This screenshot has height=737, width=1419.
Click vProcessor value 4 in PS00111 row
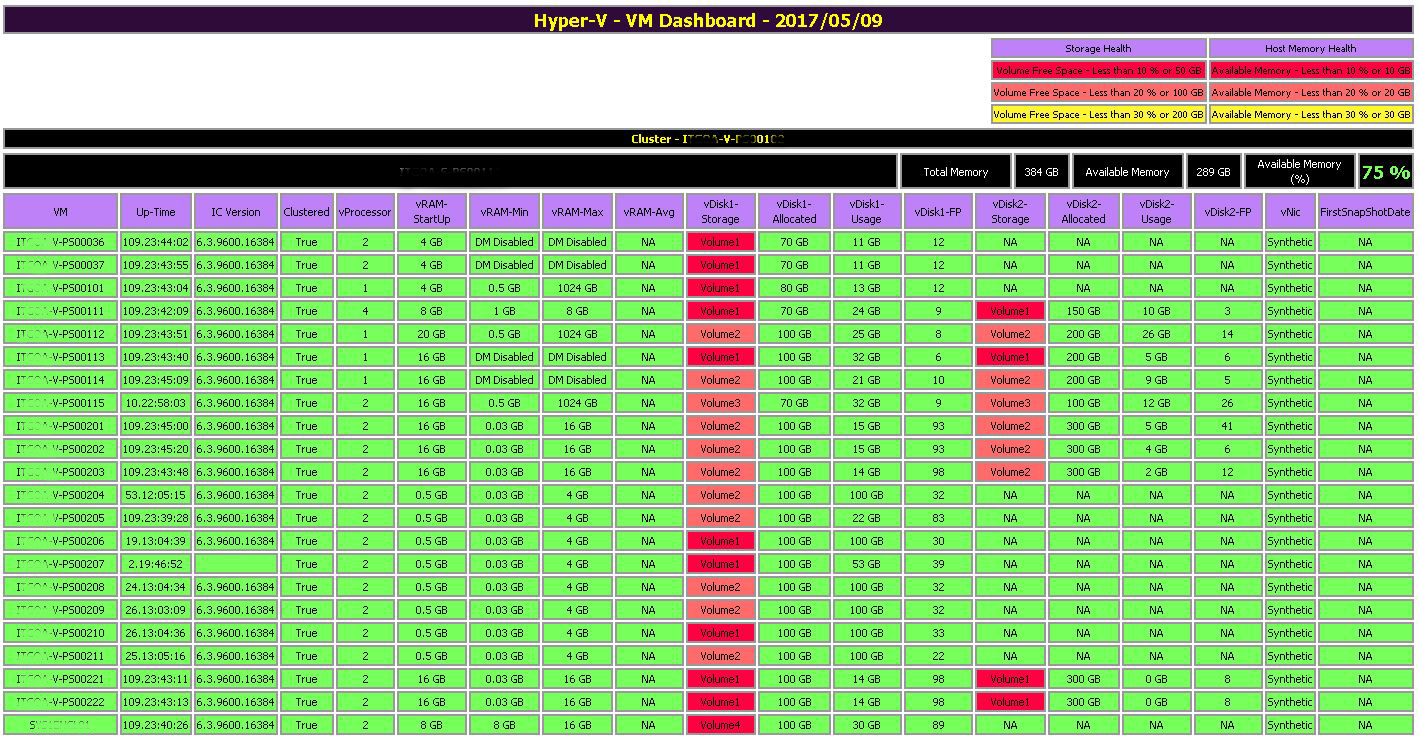(365, 311)
